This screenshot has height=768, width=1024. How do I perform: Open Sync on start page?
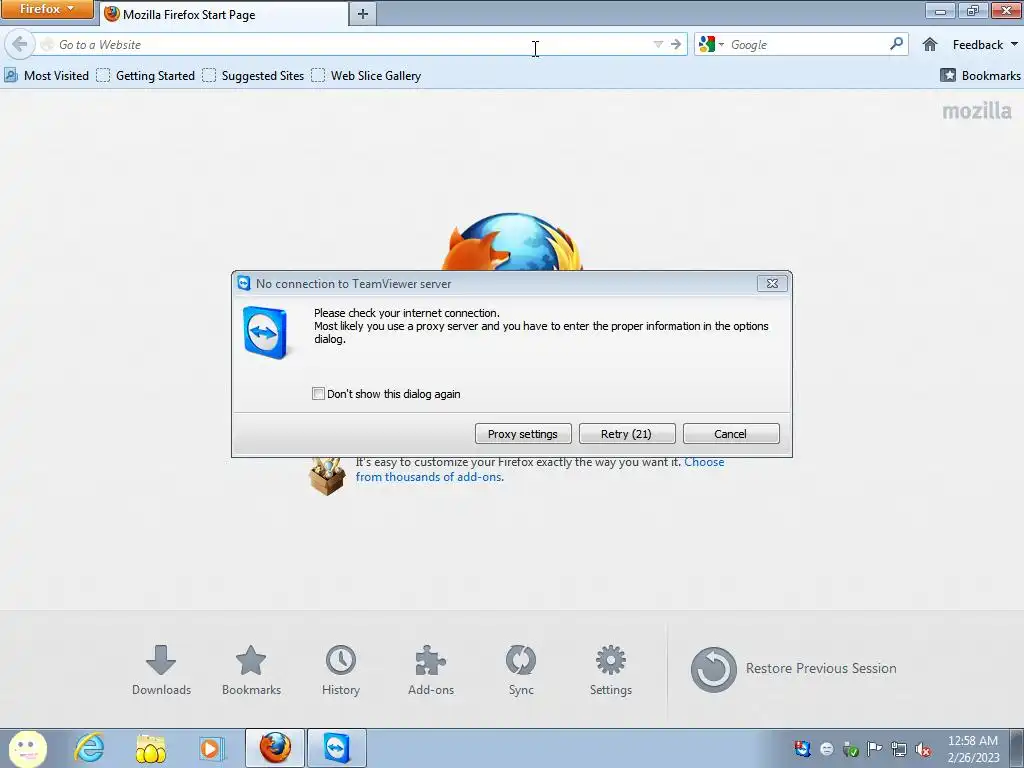click(521, 670)
